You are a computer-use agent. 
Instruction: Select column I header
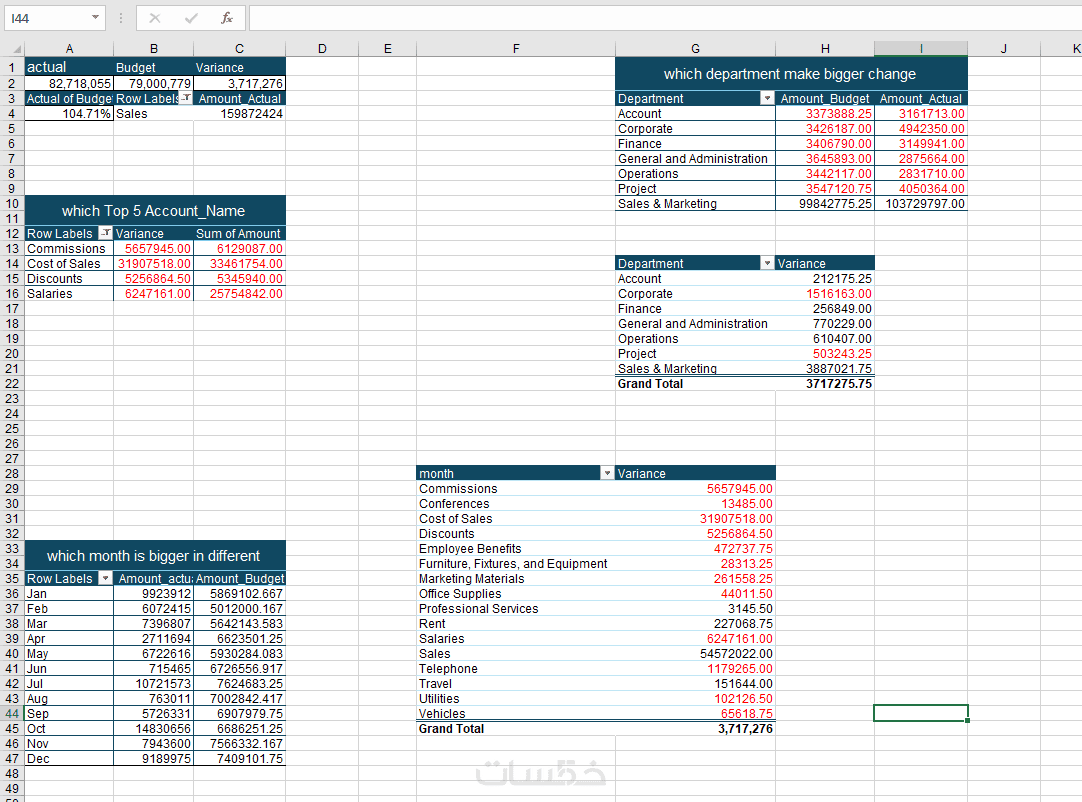coord(921,48)
